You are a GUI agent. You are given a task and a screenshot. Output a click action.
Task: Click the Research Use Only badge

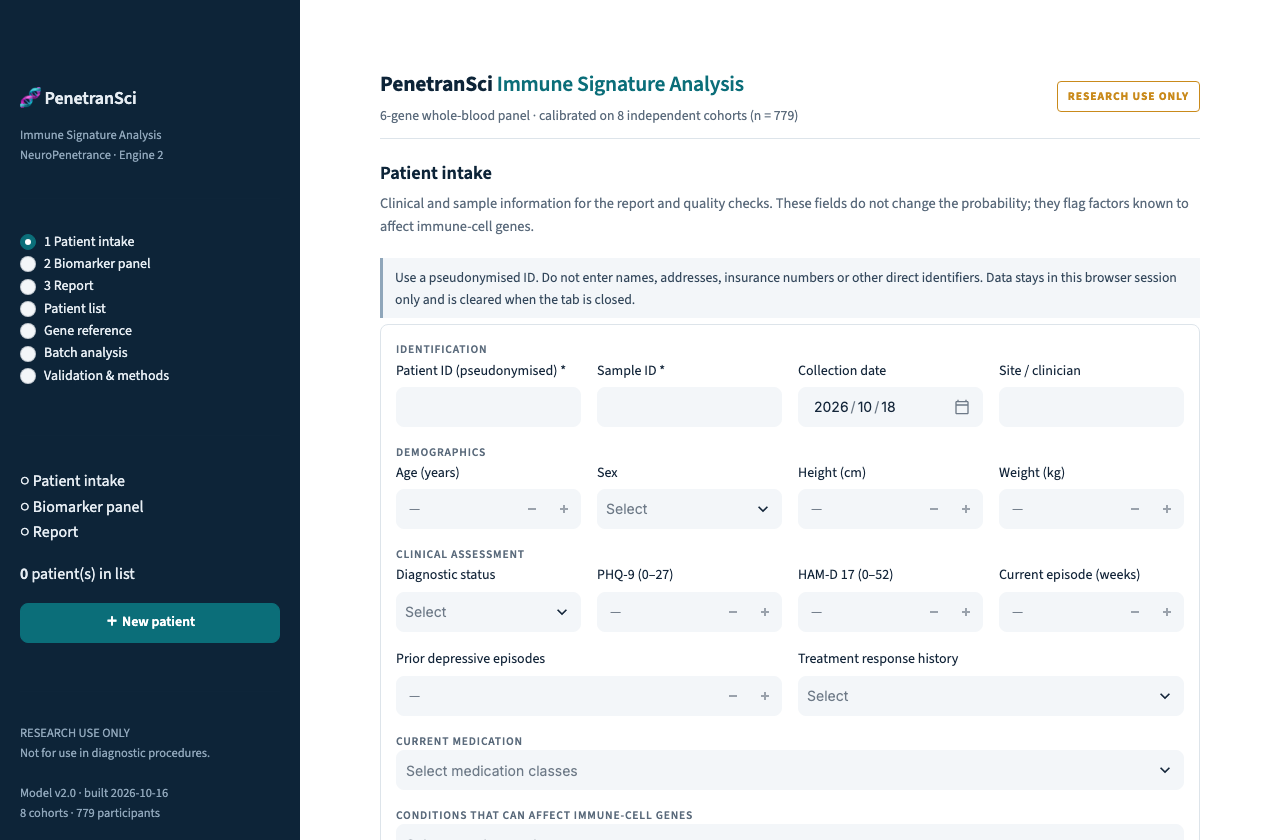tap(1128, 96)
